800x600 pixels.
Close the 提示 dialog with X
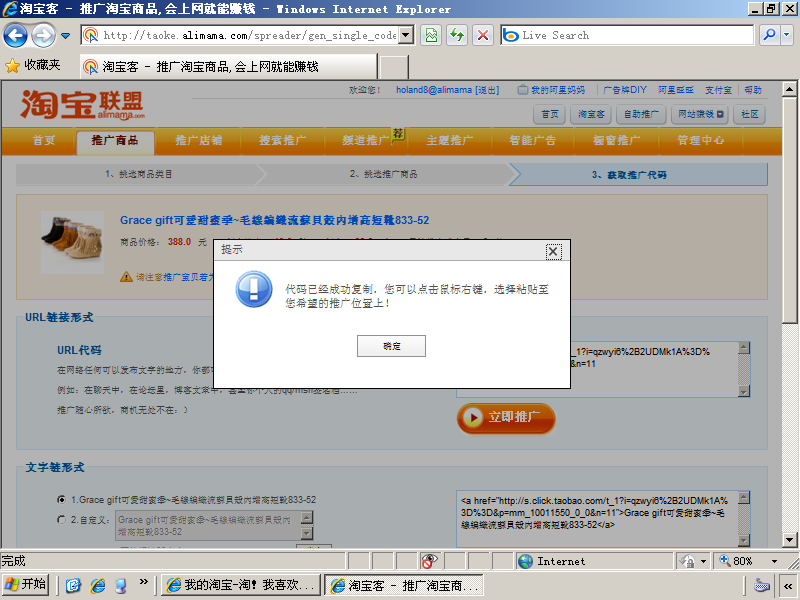(x=554, y=251)
